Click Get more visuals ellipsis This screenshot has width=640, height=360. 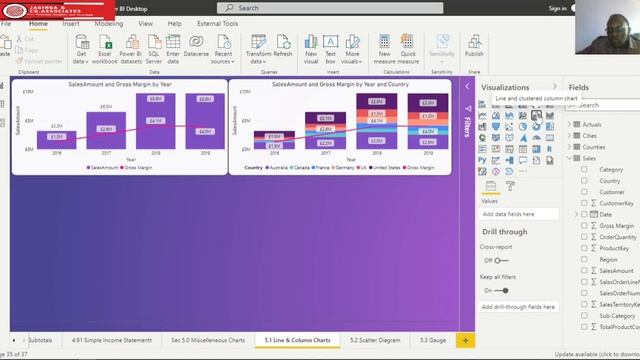tap(522, 171)
